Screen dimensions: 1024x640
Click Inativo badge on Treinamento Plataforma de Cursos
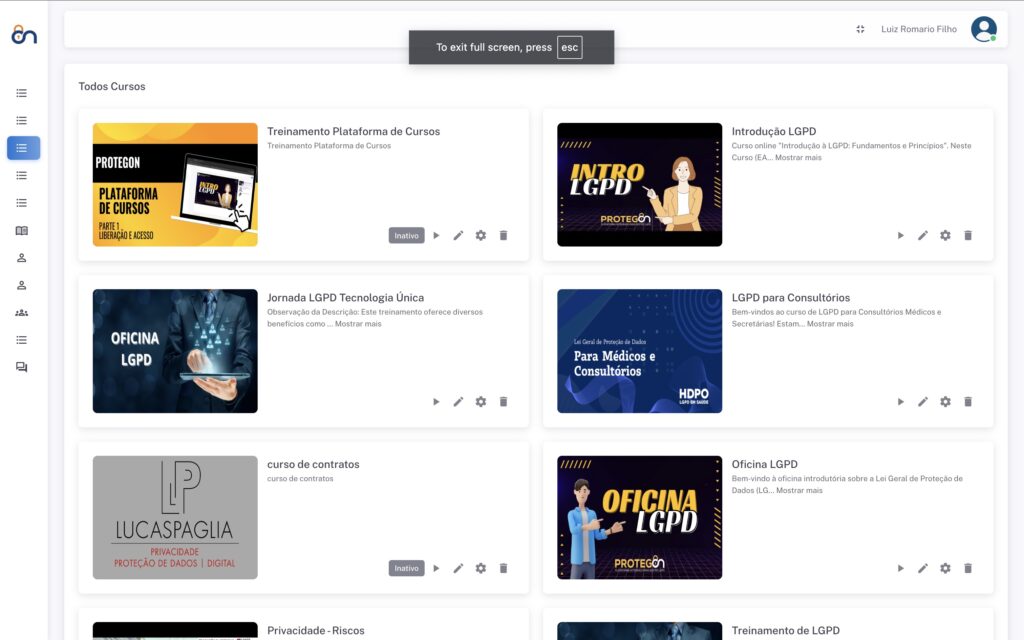pos(406,235)
